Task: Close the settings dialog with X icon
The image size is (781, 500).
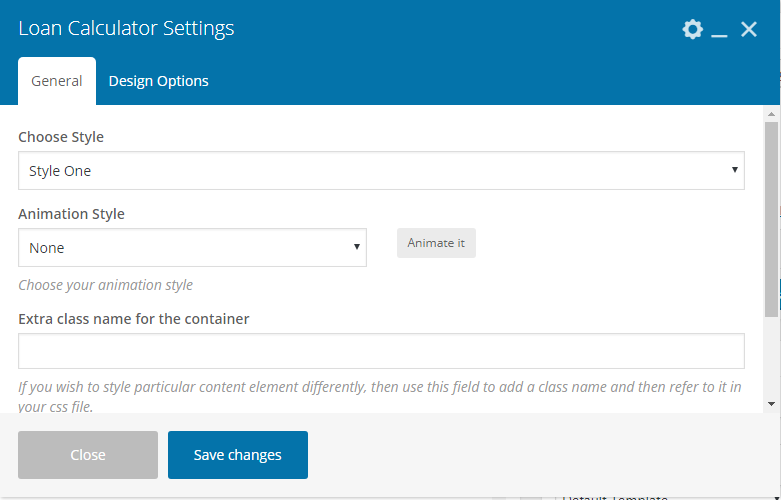Action: 748,29
